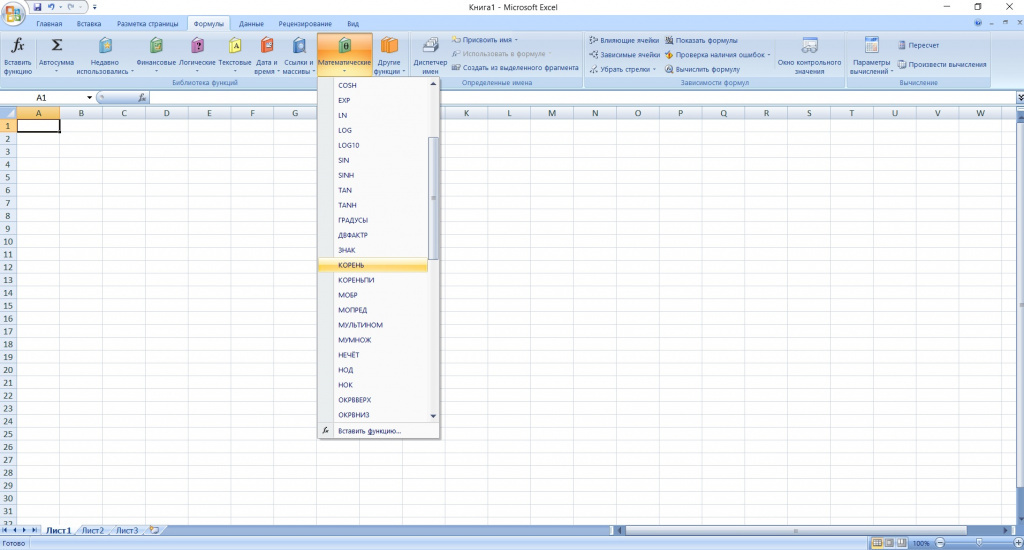Toggle Показать формулы (Show Formulas)
1024x550 pixels.
tap(701, 40)
